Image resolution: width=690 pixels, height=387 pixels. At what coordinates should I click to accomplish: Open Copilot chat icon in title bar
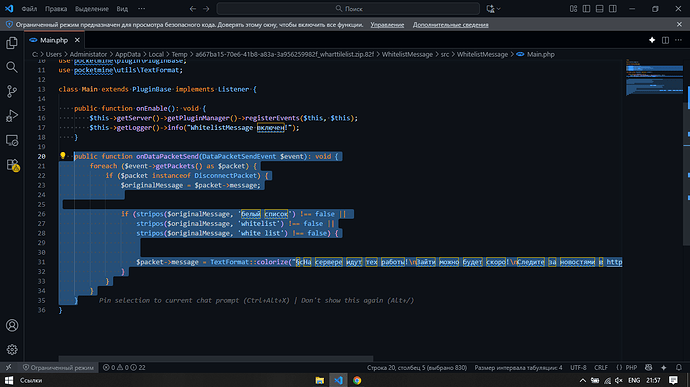490,9
